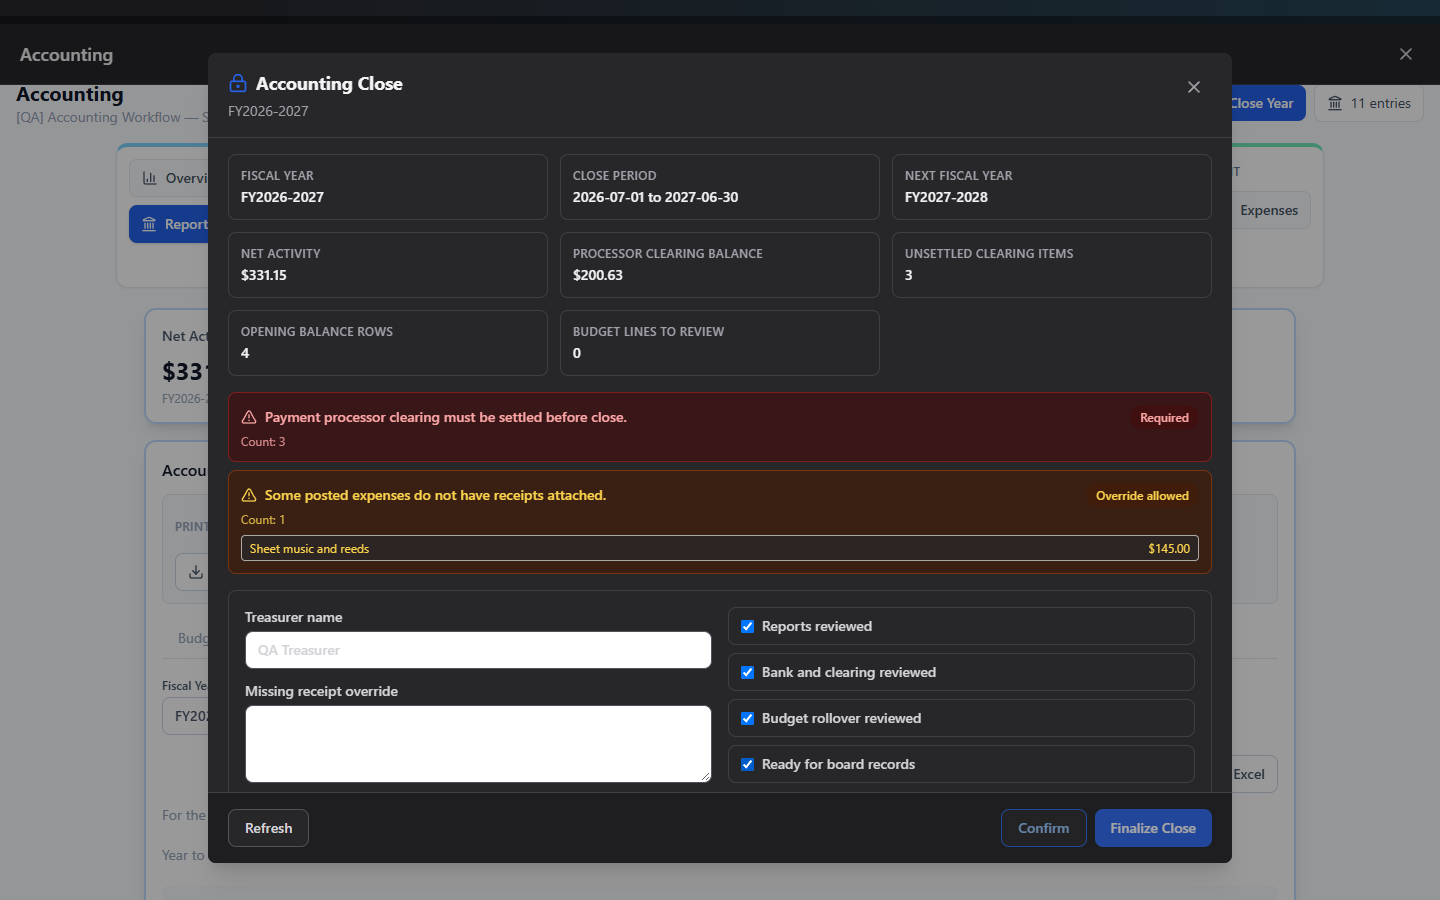Click the Opening Balance Rows value 4

tap(245, 353)
